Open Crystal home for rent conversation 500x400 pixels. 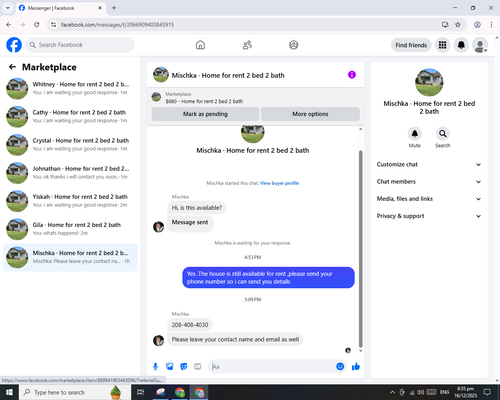[x=70, y=145]
